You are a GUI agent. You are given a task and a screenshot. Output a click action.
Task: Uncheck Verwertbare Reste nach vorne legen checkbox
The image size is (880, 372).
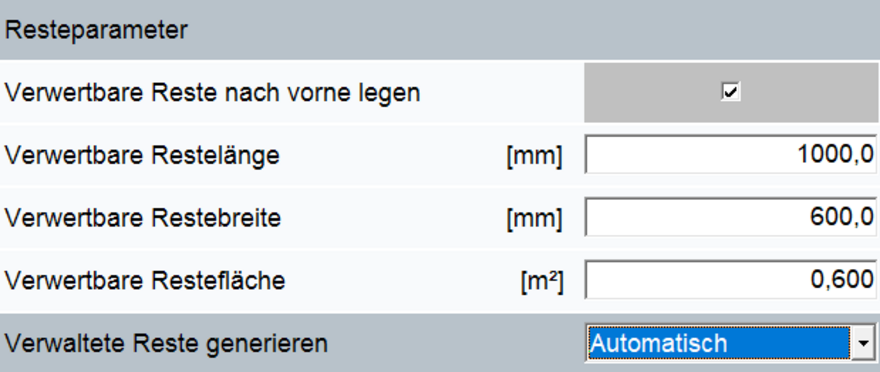pos(731,91)
